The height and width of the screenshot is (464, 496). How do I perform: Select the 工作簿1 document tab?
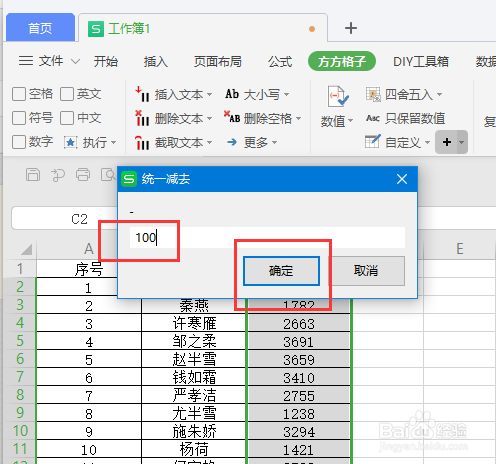(203, 28)
